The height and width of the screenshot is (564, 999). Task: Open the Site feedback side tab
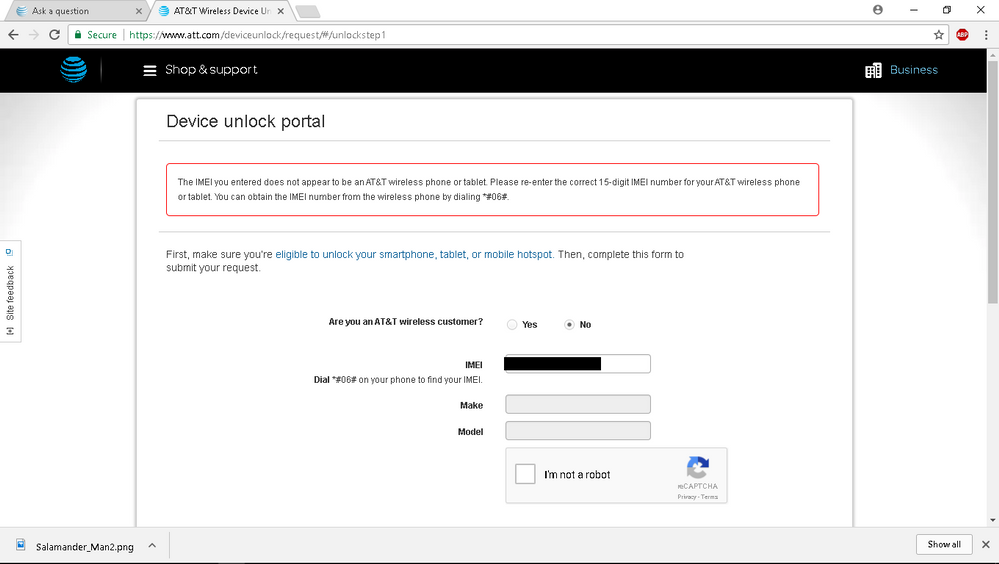click(10, 292)
